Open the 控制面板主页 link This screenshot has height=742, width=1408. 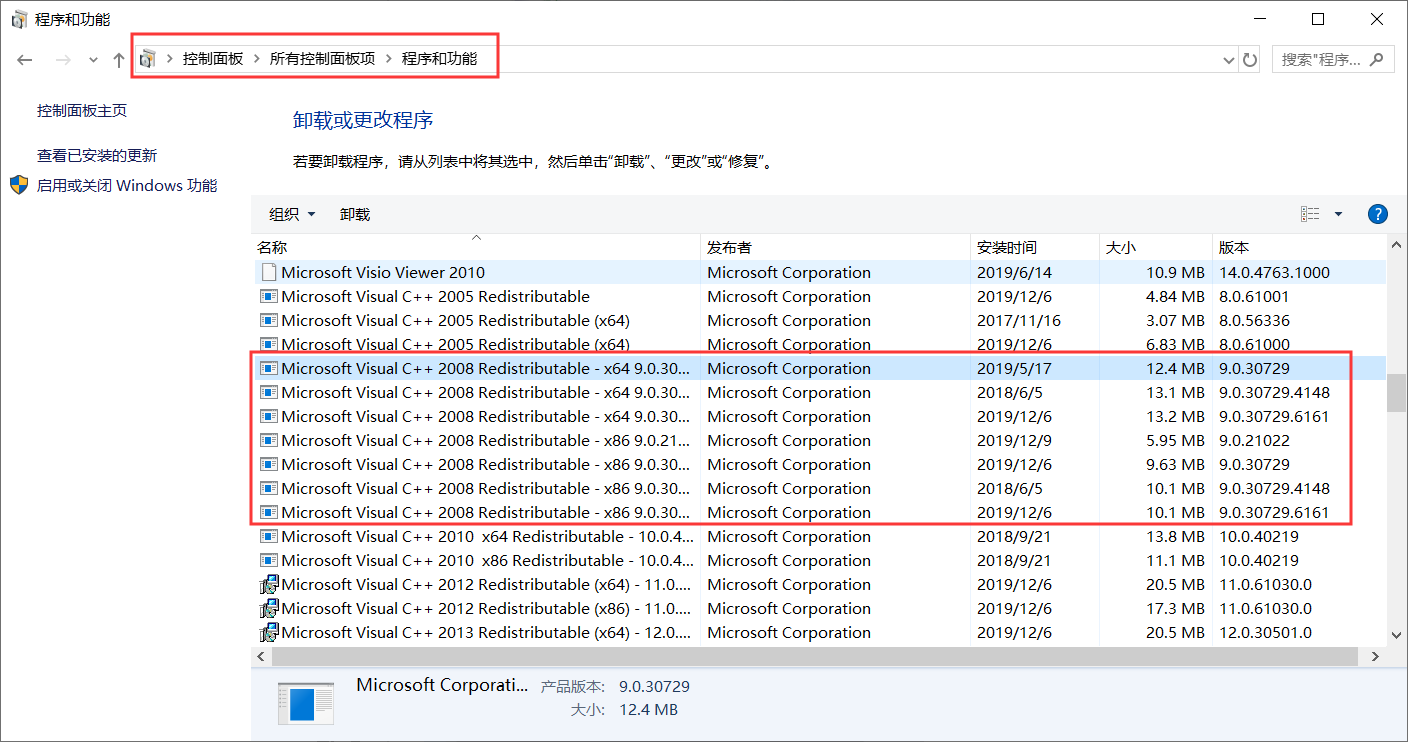tap(82, 111)
